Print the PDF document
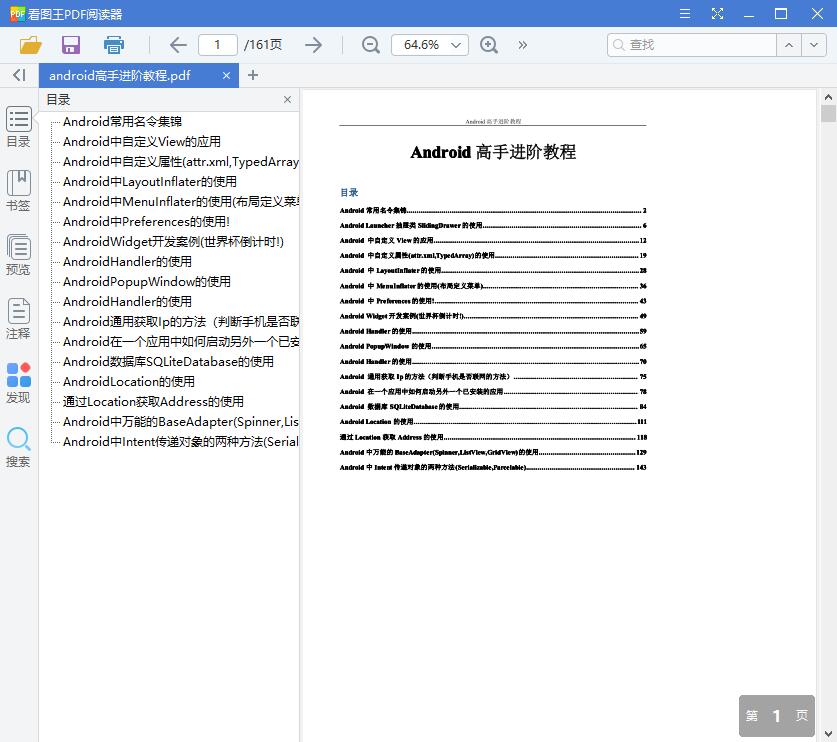Image resolution: width=837 pixels, height=742 pixels. 112,44
